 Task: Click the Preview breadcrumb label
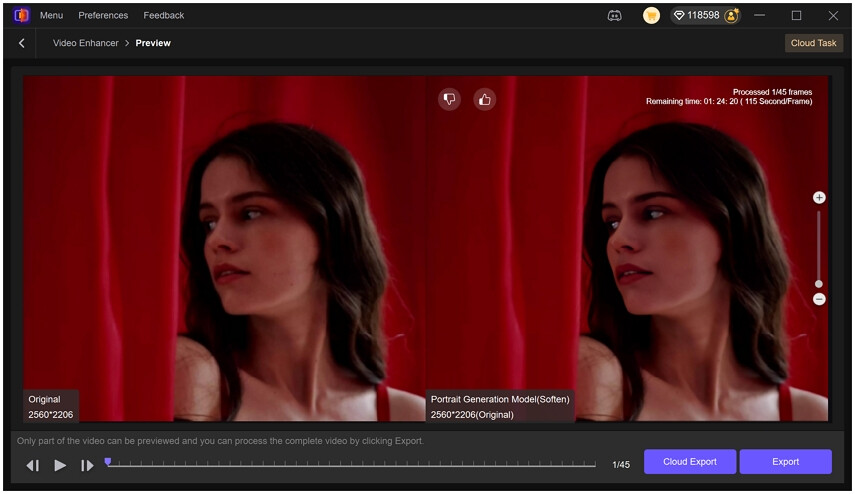click(x=153, y=43)
